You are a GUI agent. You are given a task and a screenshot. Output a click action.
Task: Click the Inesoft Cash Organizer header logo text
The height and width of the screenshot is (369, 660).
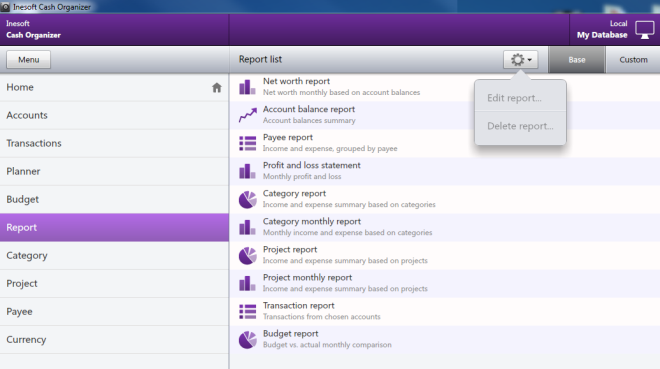(x=33, y=29)
